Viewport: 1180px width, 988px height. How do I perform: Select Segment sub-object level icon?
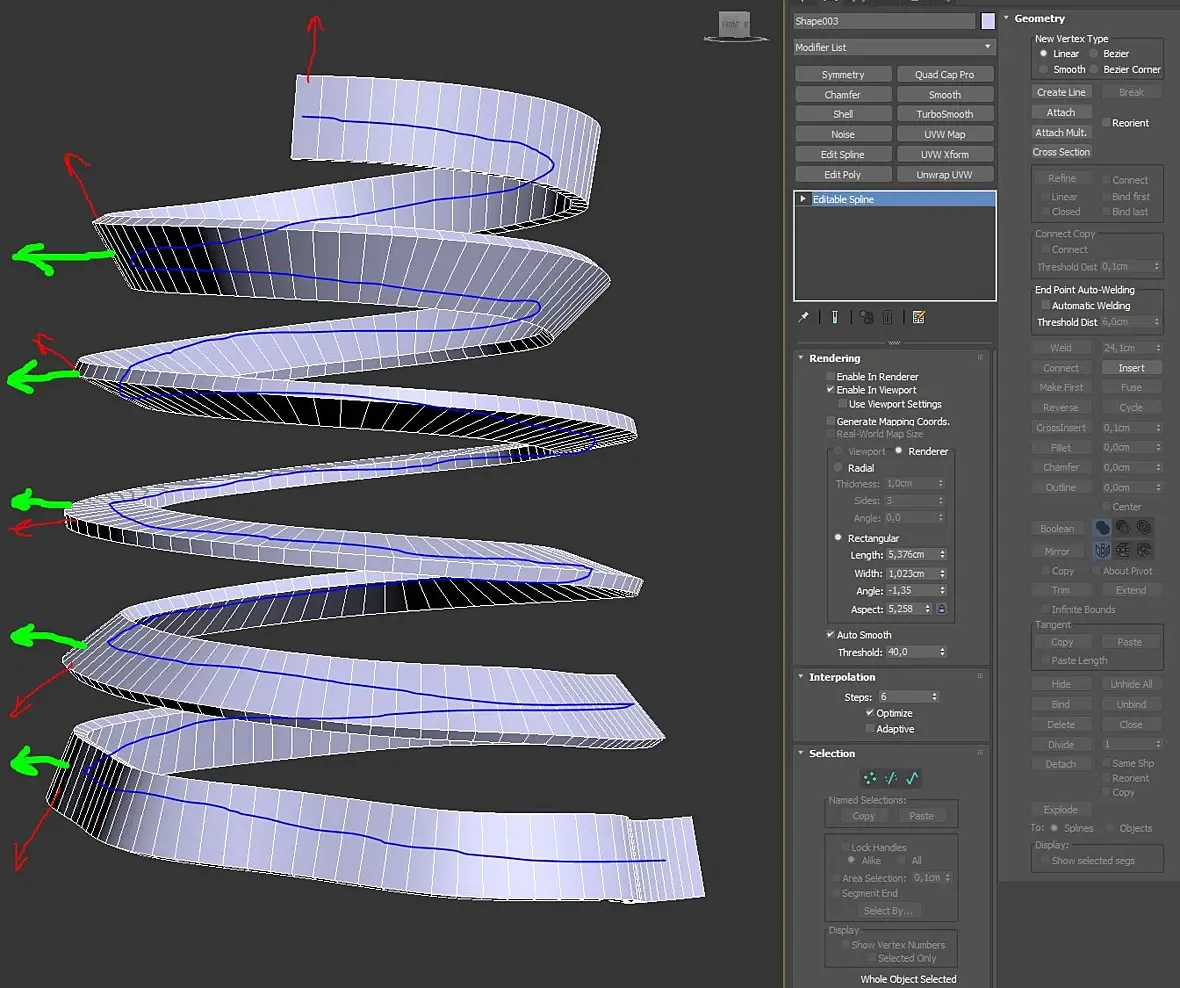[x=890, y=778]
